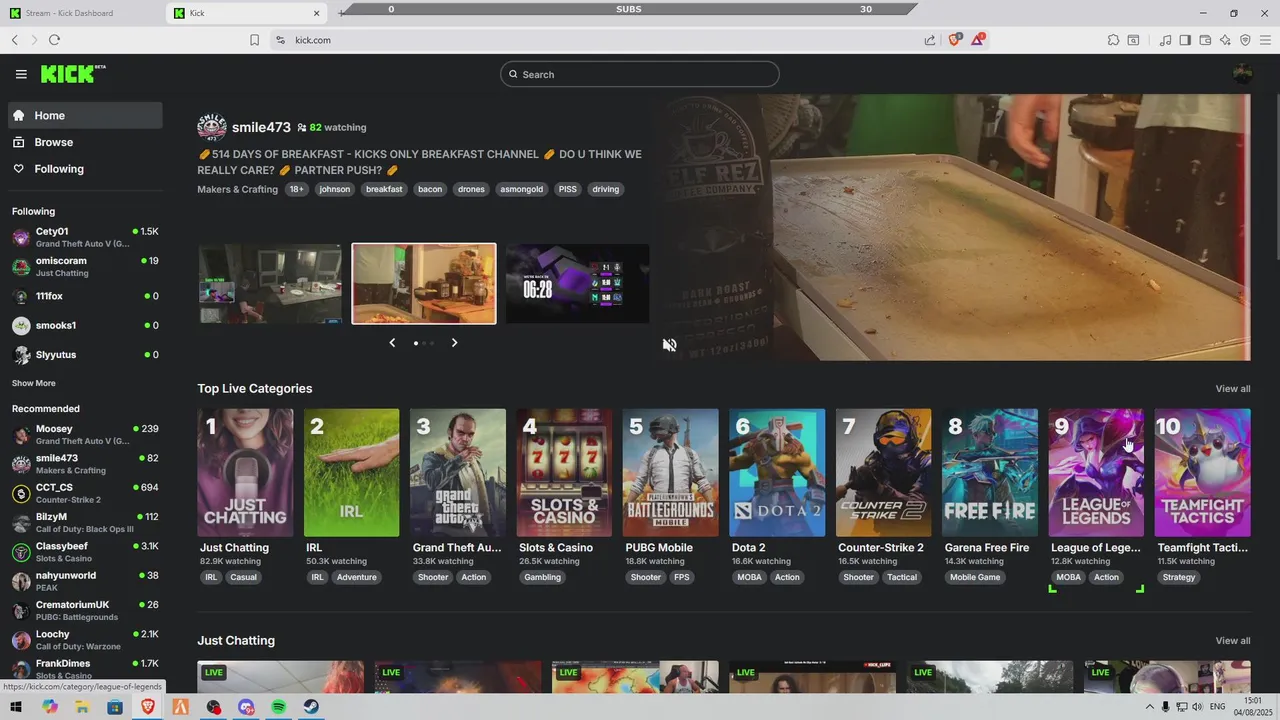Open the Leo AI sparkle icon

point(1225,40)
